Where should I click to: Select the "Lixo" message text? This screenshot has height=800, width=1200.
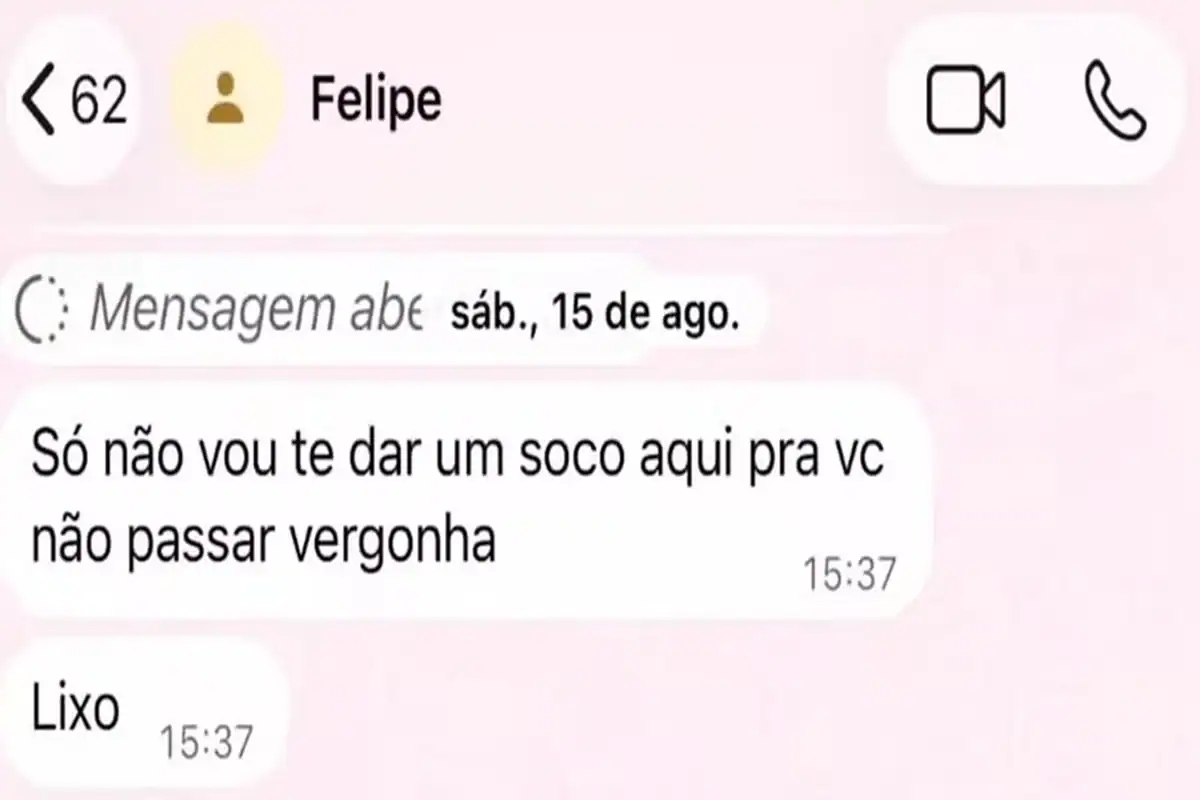click(76, 709)
